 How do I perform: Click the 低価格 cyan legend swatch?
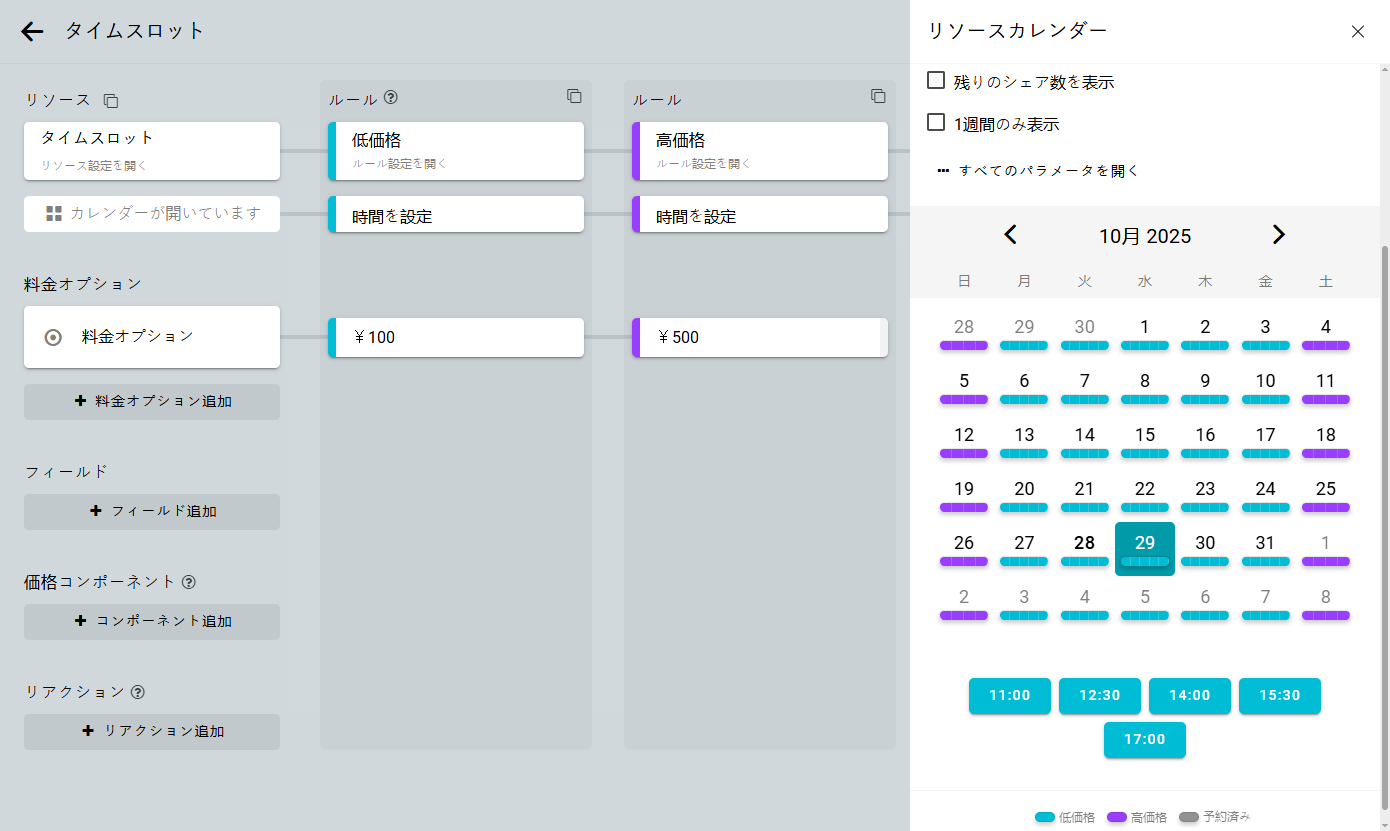(x=1045, y=817)
